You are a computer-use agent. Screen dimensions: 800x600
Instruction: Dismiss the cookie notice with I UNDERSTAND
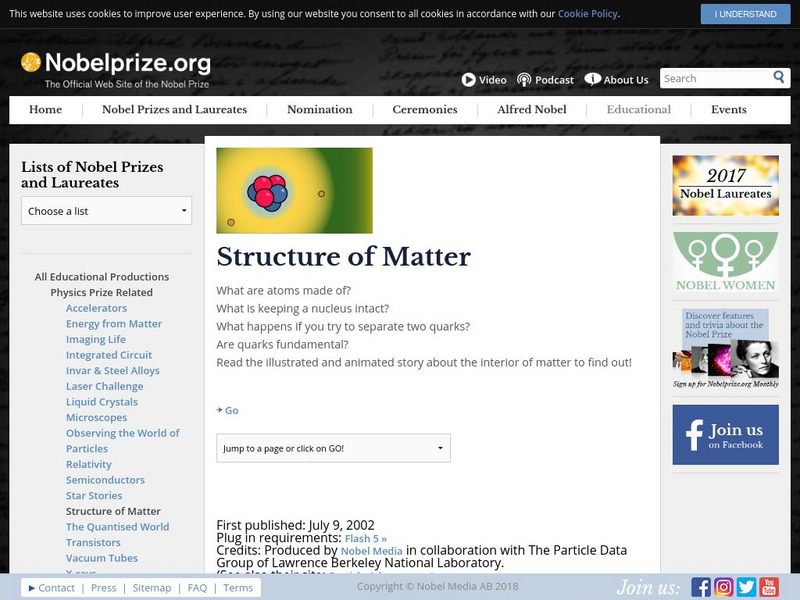(743, 14)
